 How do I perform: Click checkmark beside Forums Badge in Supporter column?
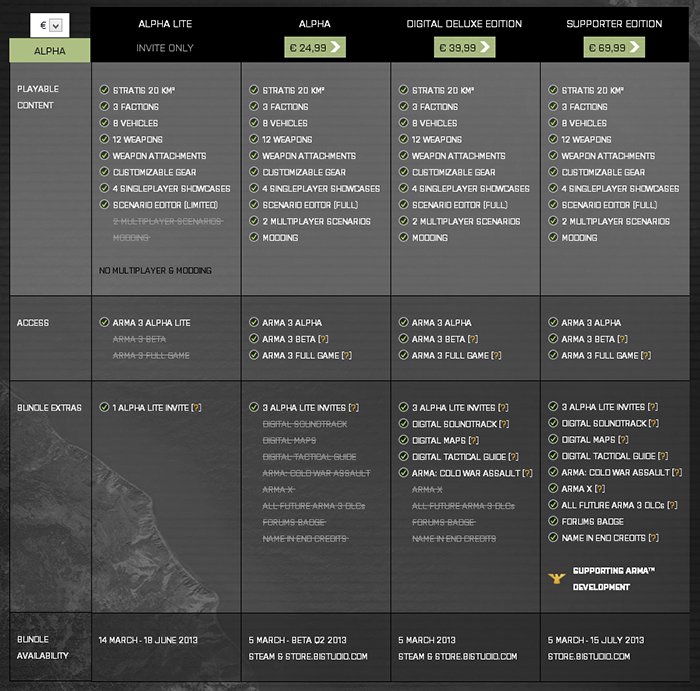553,521
